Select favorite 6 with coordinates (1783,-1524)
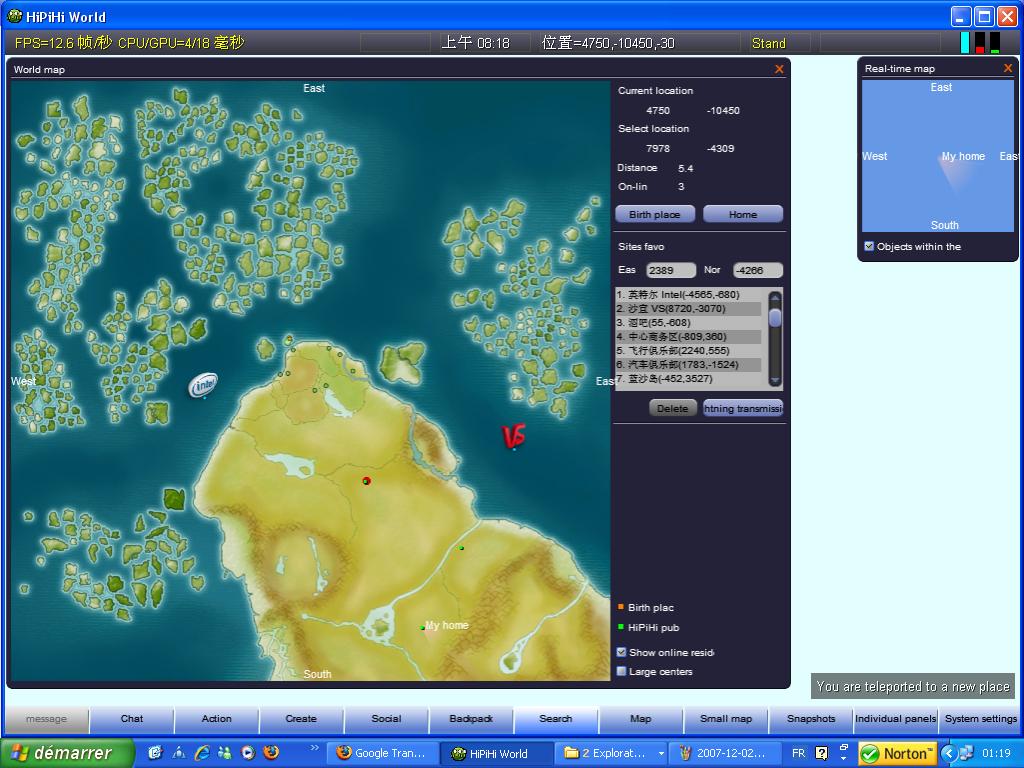Image resolution: width=1024 pixels, height=768 pixels. coord(690,364)
